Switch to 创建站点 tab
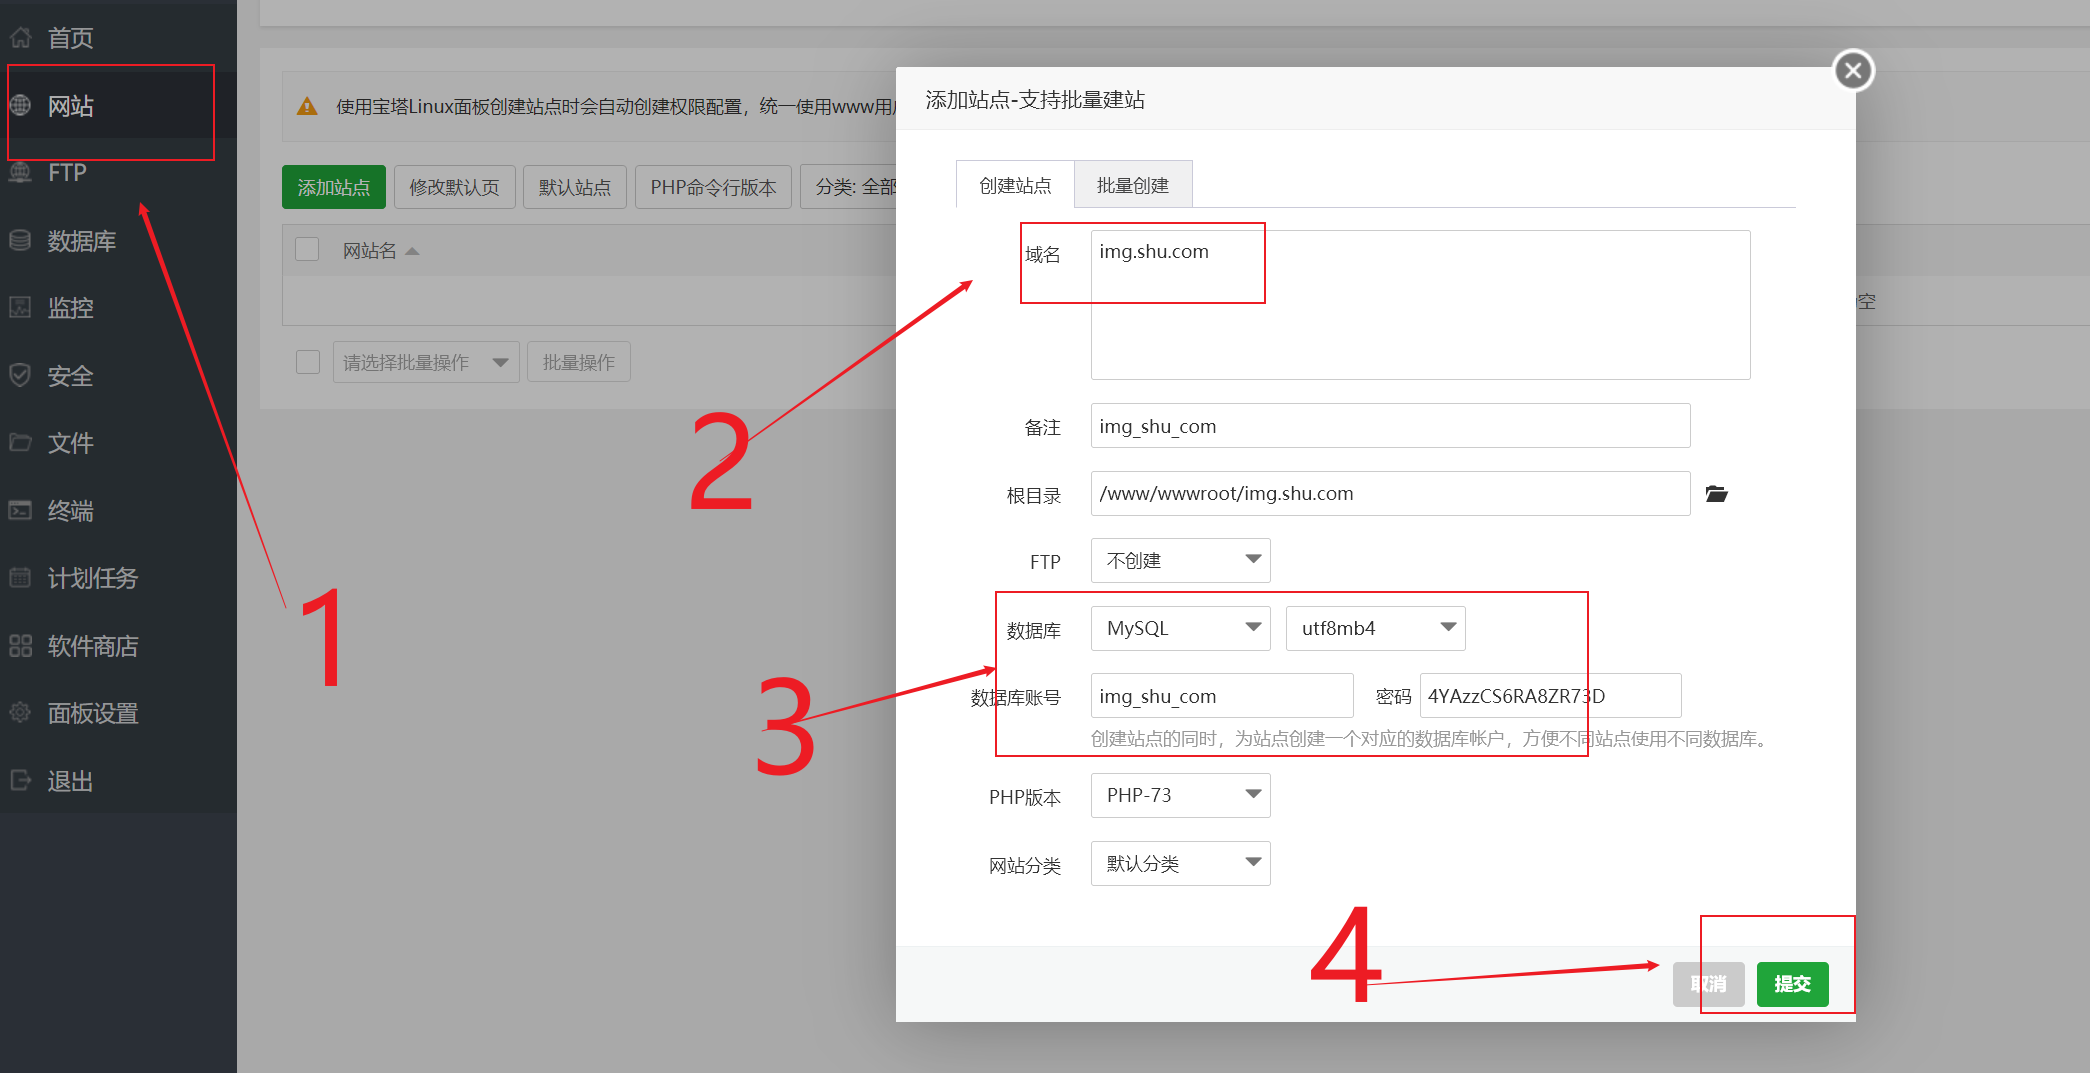 1015,185
